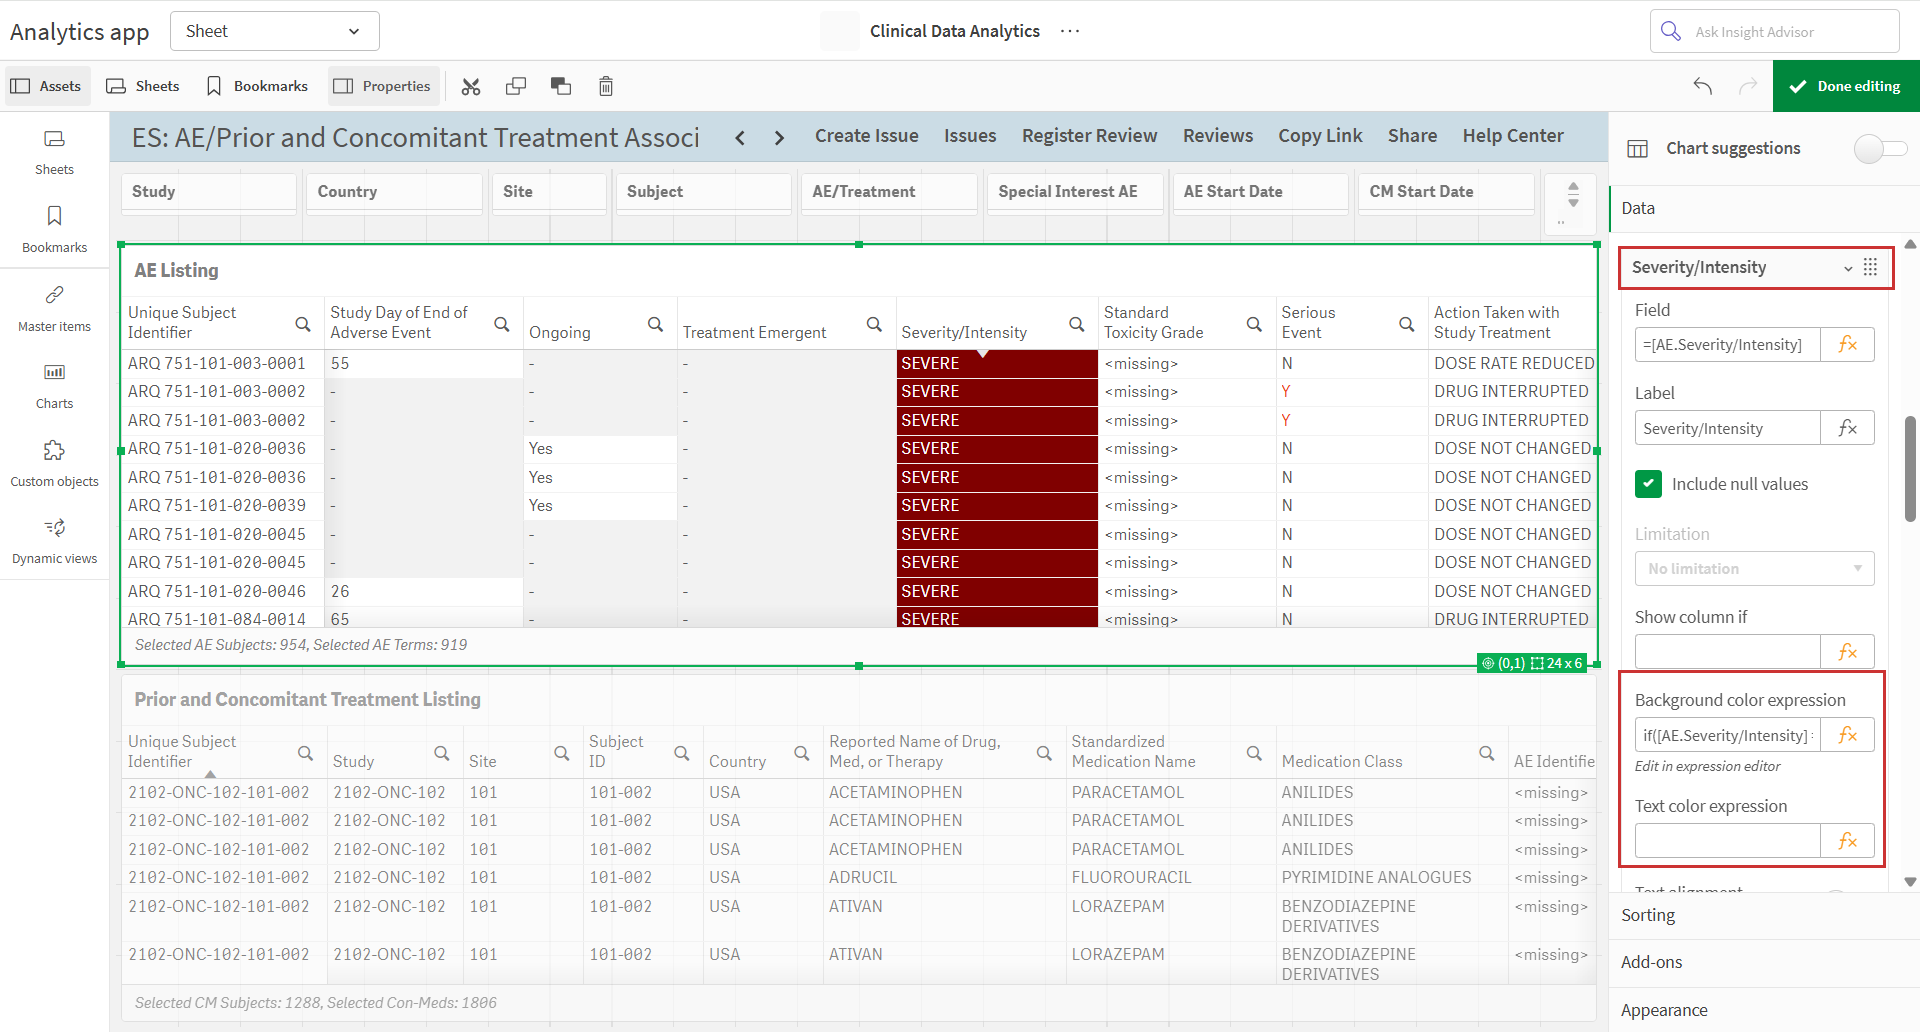Open expression editor for Show column if
Screen dimensions: 1920x1032
[1847, 651]
